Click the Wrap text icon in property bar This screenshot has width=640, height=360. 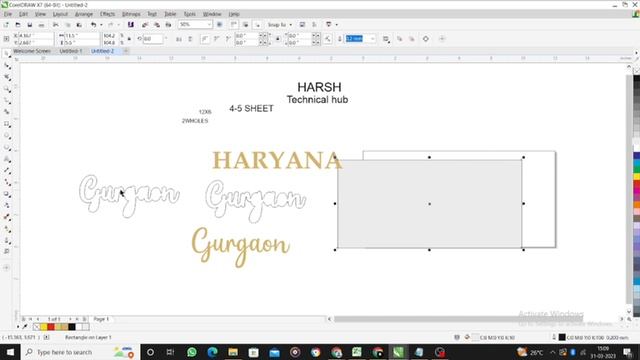386,39
